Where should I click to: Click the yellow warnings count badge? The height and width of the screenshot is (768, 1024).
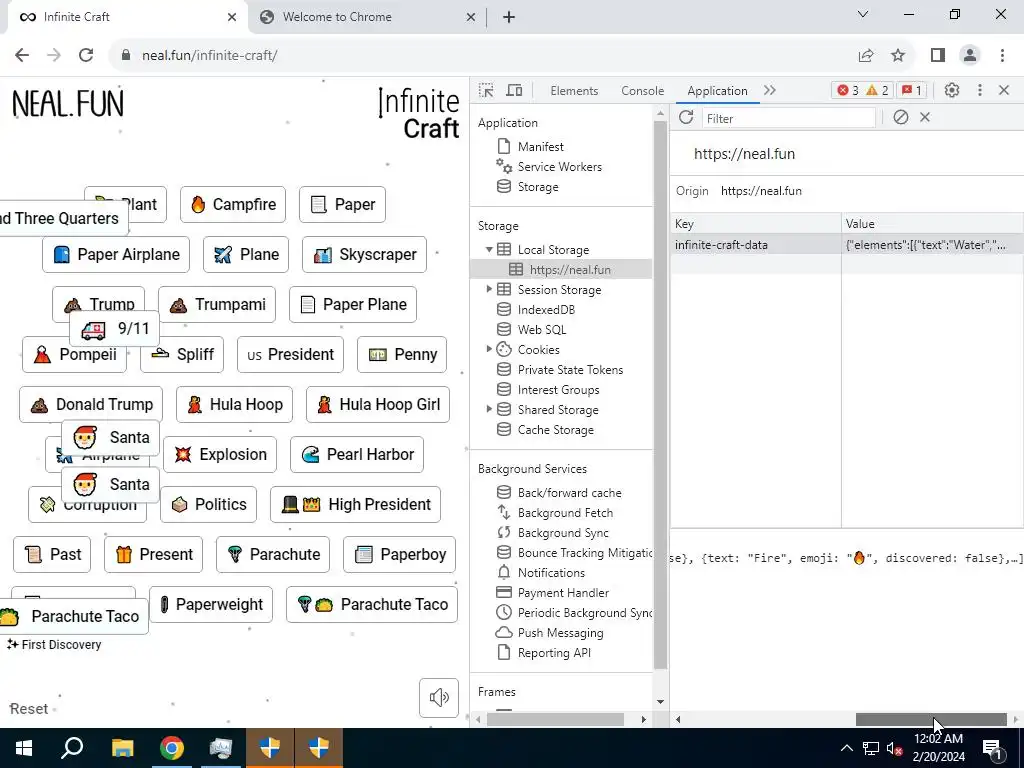[877, 90]
